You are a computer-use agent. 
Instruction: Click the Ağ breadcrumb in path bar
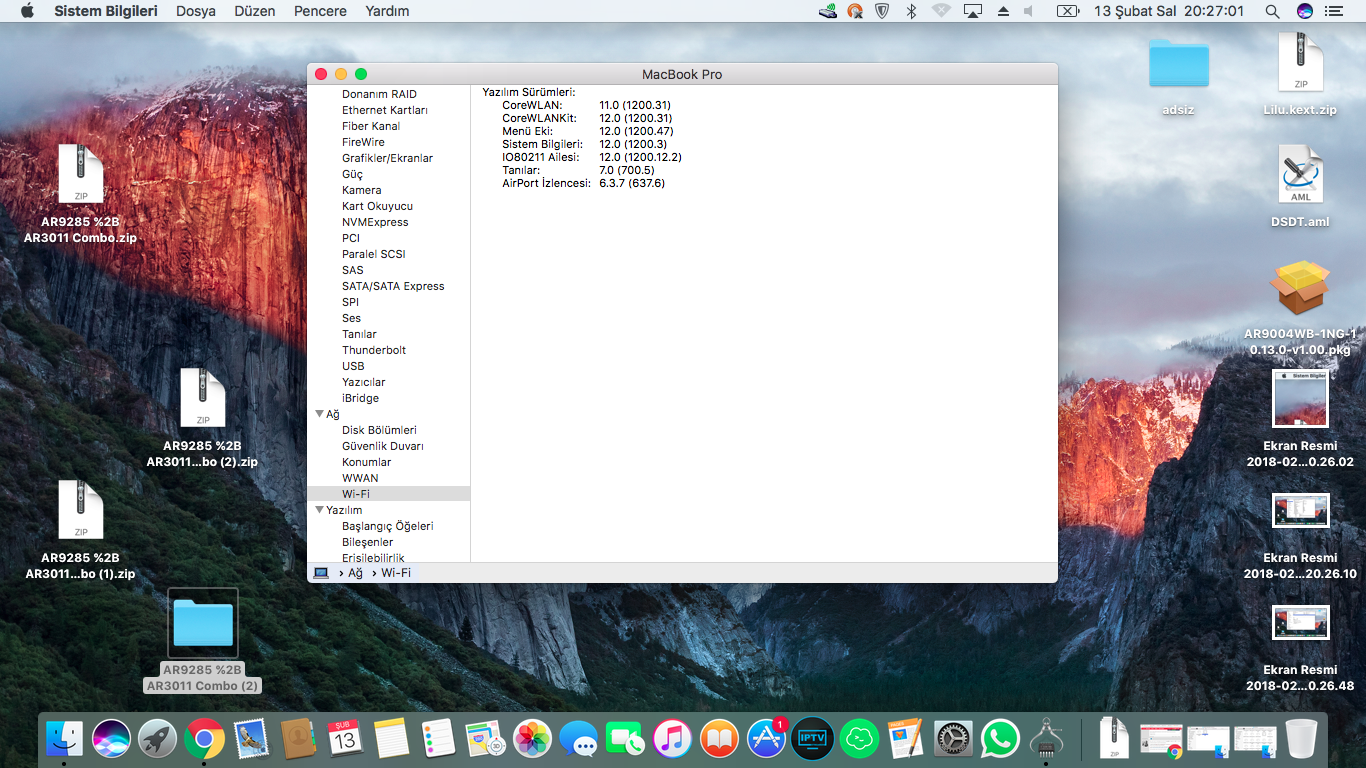(355, 573)
